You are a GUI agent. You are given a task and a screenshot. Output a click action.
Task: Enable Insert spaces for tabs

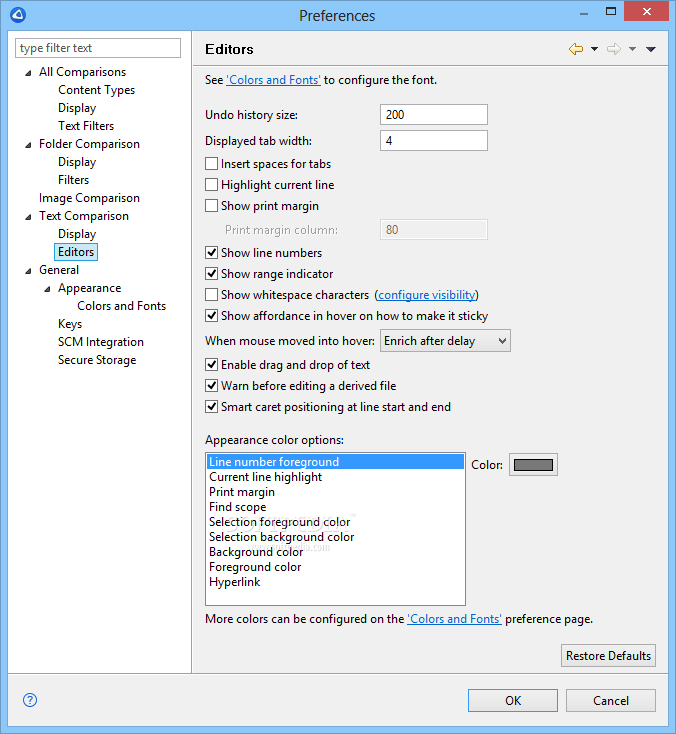212,164
